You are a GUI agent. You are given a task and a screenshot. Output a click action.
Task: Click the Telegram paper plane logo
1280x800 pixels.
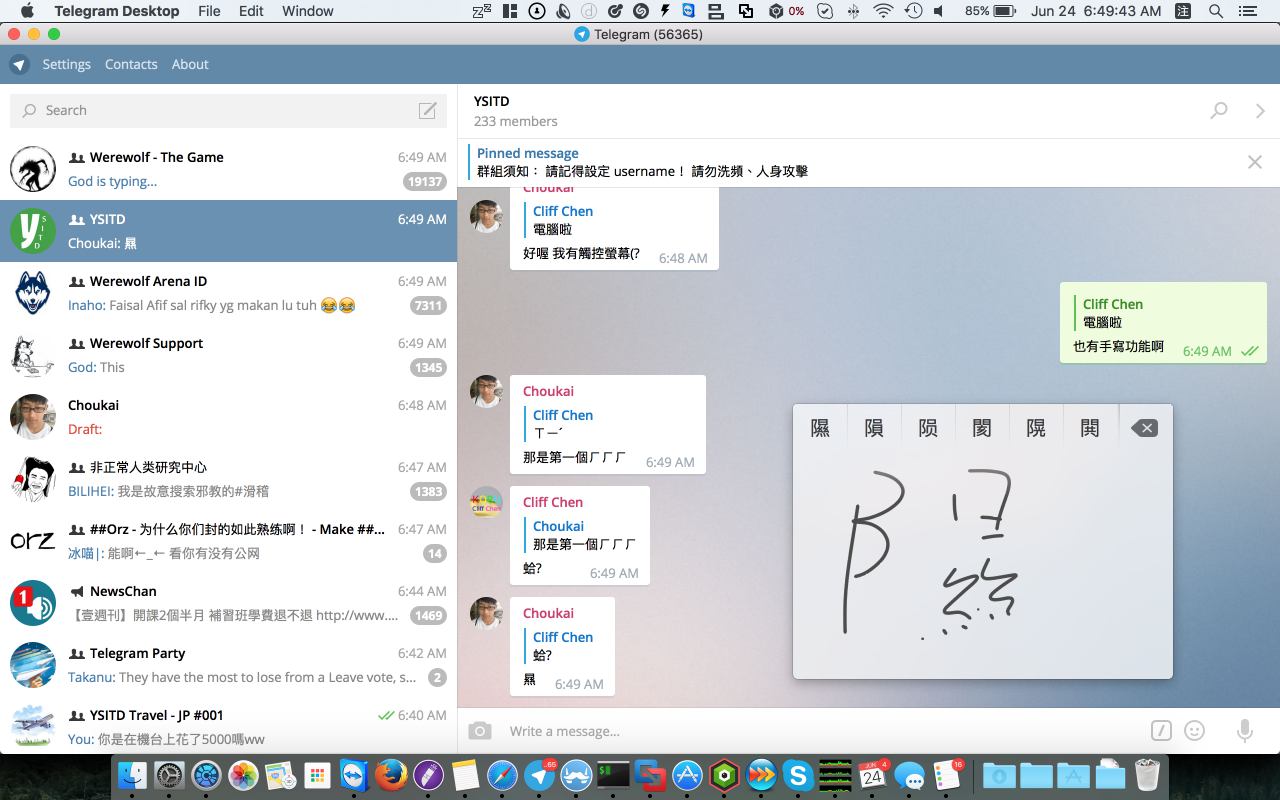20,64
